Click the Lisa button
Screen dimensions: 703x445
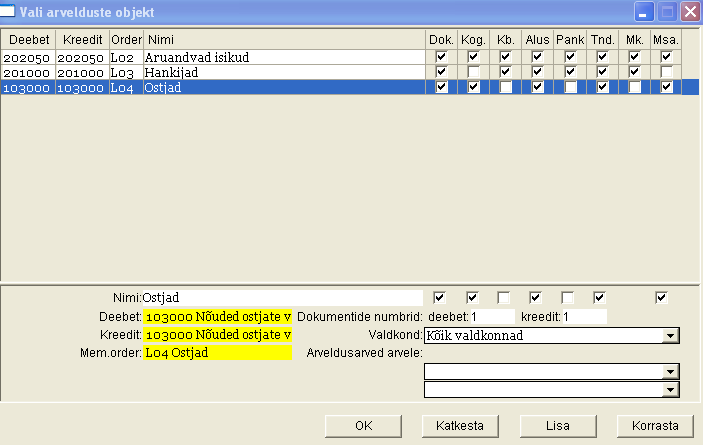click(557, 425)
